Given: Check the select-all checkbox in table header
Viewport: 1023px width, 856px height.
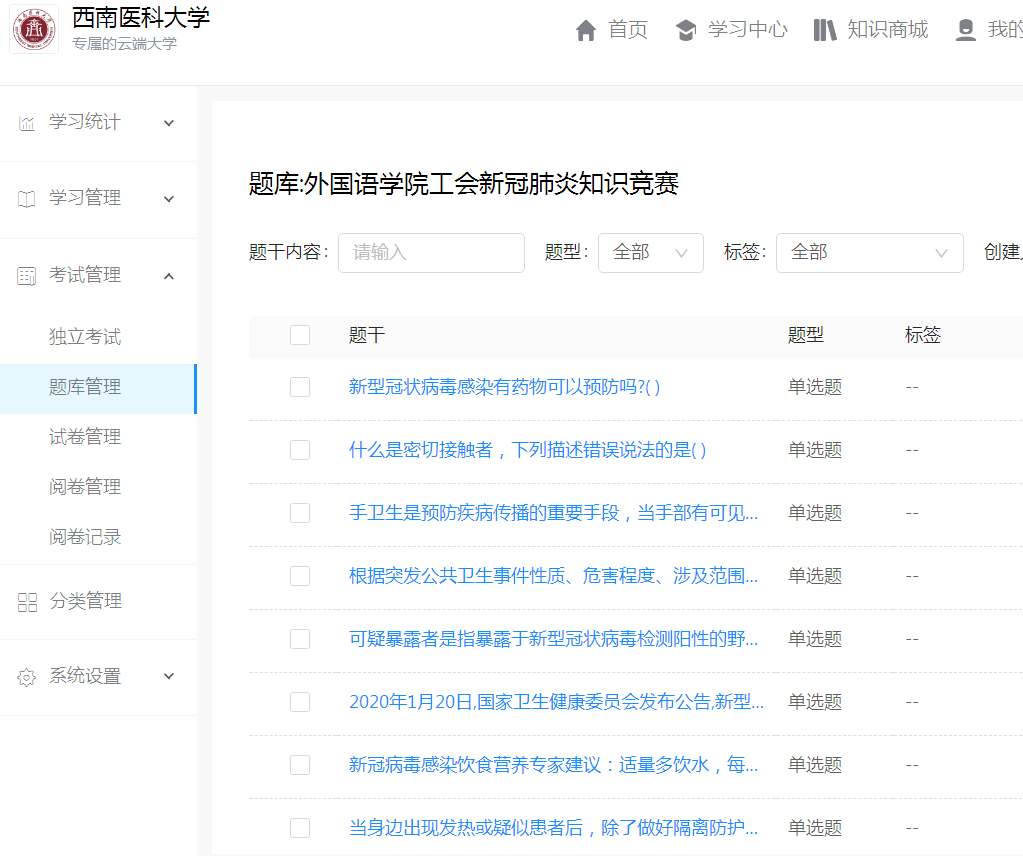Looking at the screenshot, I should [300, 335].
